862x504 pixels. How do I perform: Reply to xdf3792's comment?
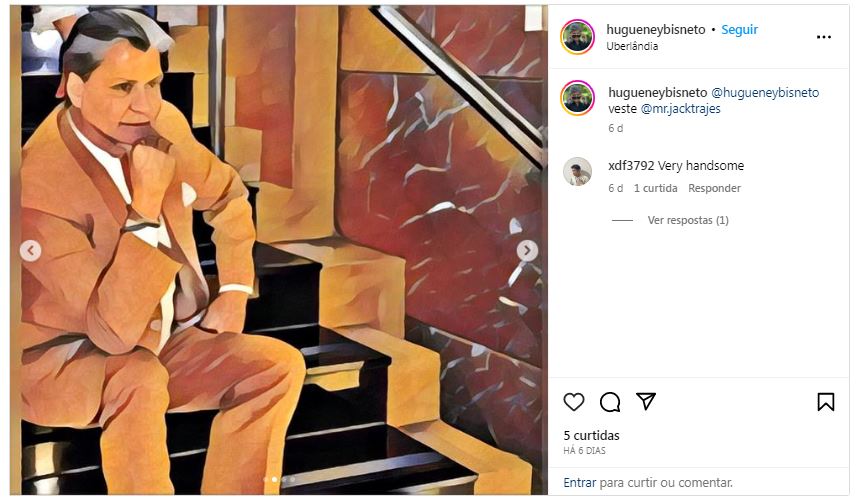point(714,188)
